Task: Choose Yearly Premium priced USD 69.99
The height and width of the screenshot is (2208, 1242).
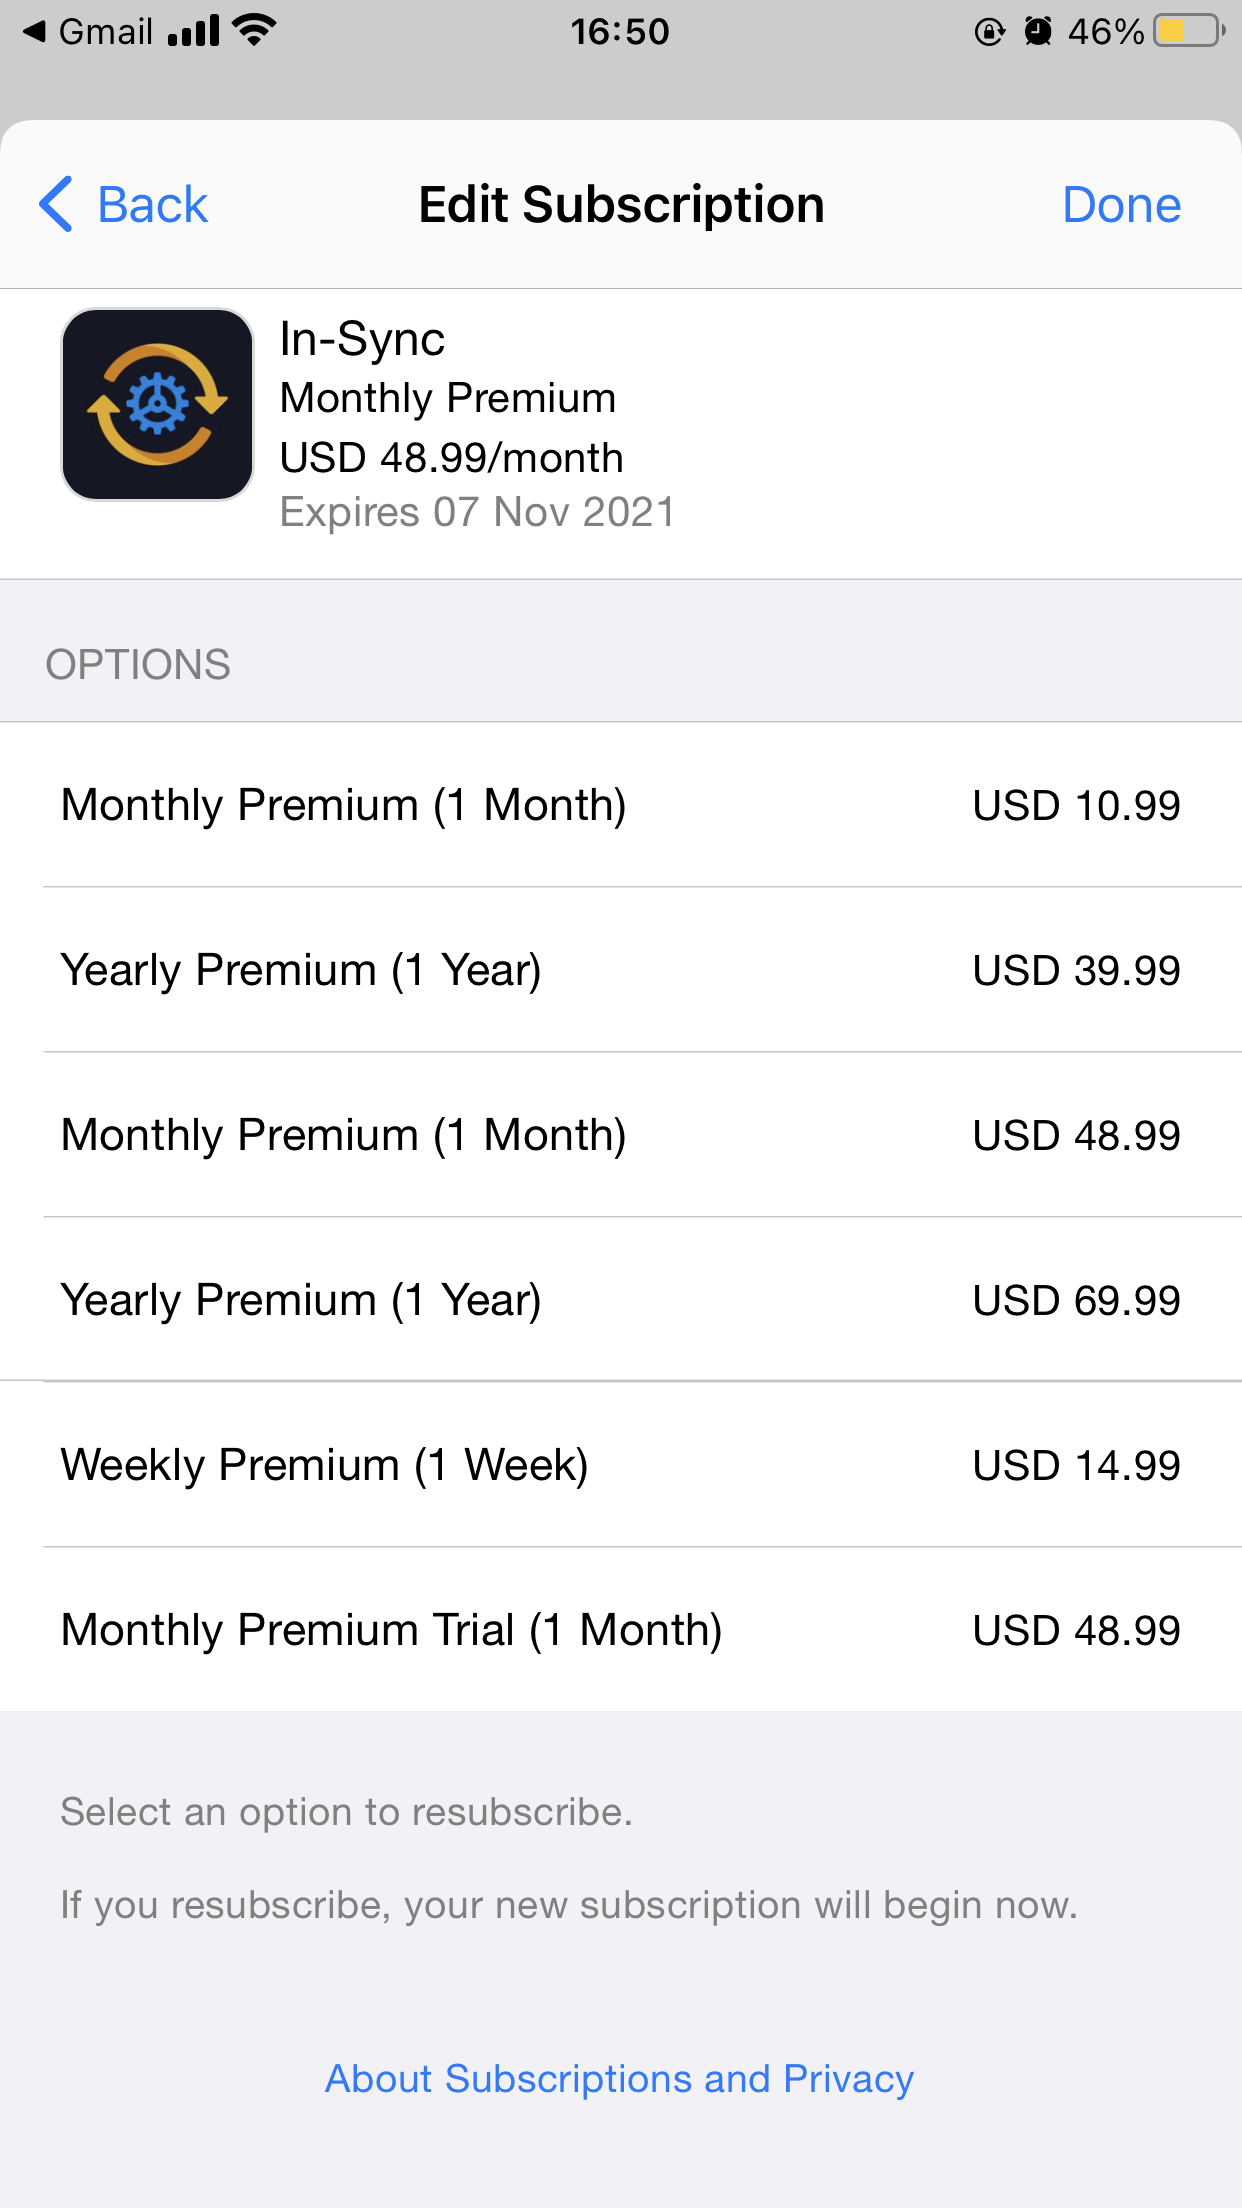Action: 620,1300
